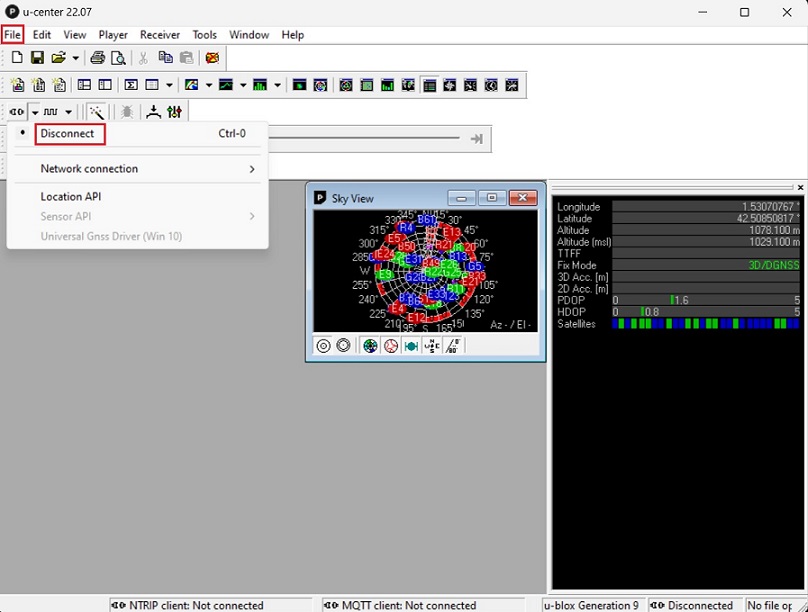Click the Copy icon in toolbar
The height and width of the screenshot is (612, 808).
pos(166,58)
